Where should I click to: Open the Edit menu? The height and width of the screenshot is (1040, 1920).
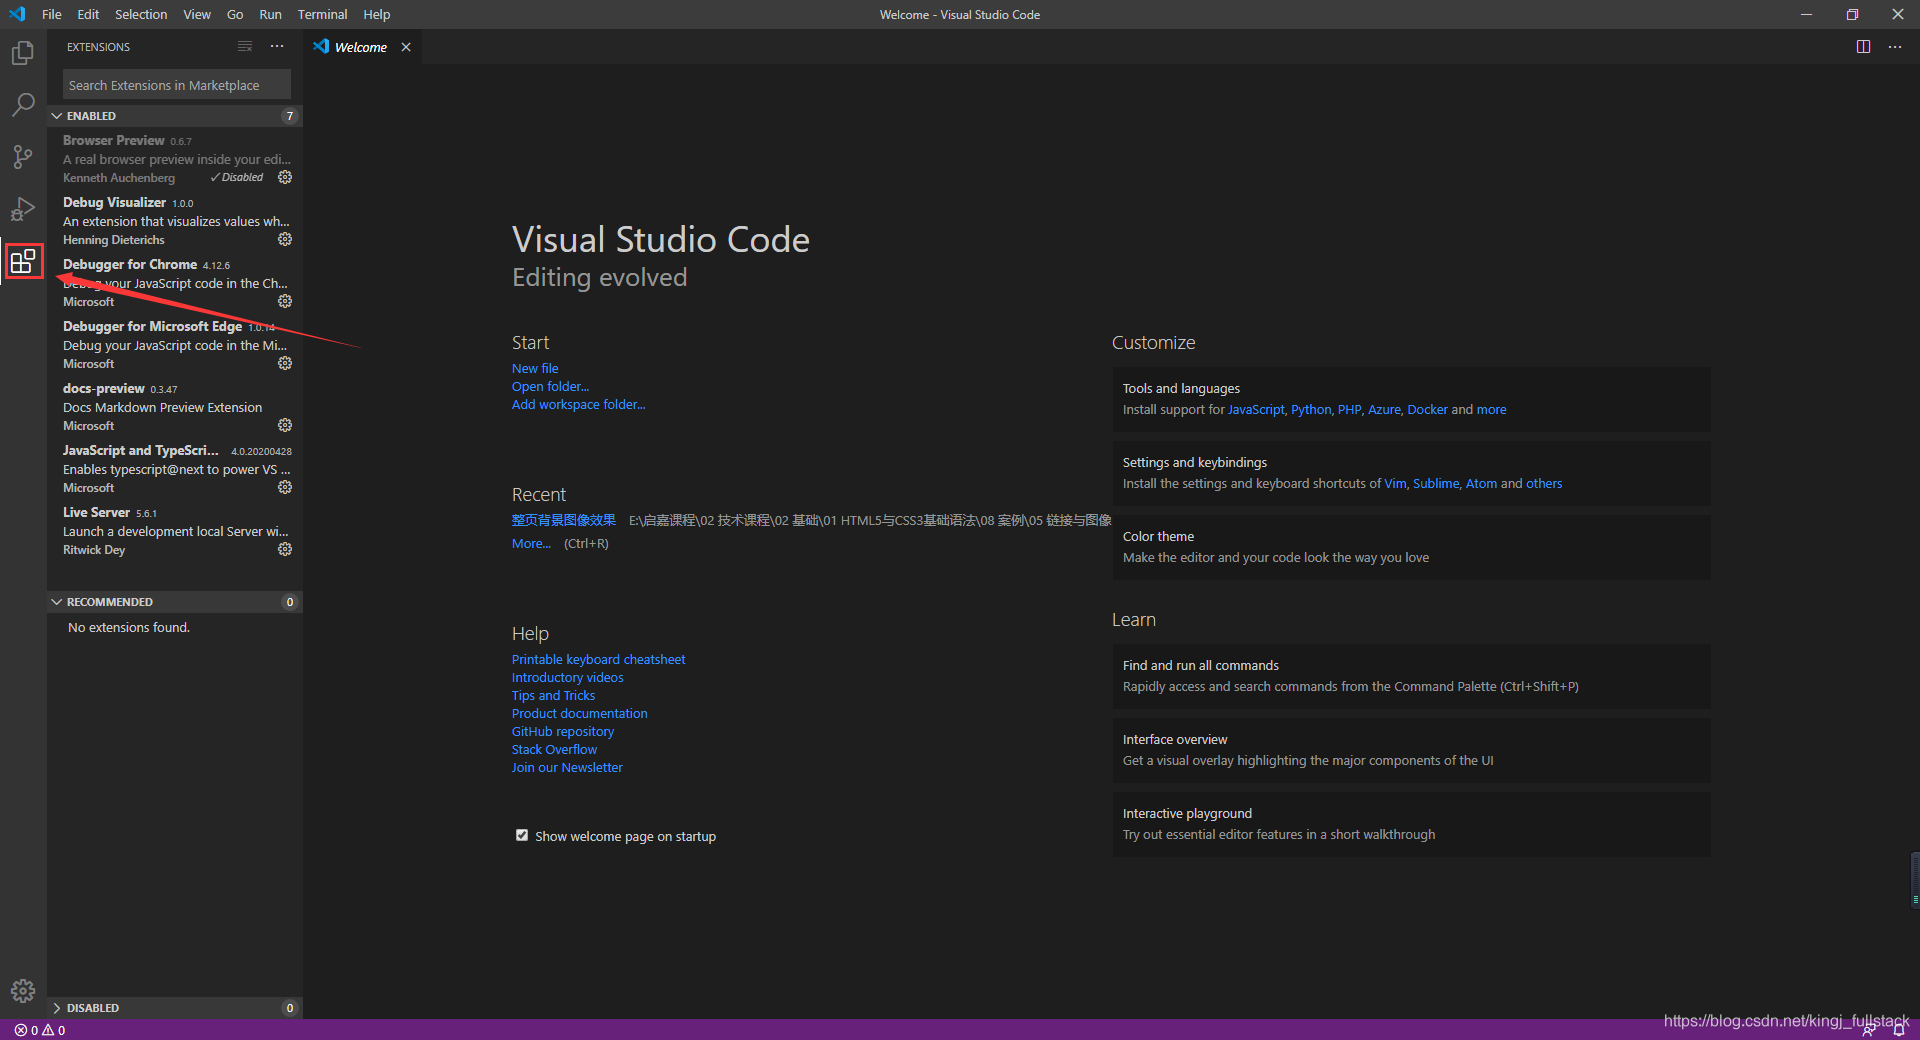[x=88, y=14]
